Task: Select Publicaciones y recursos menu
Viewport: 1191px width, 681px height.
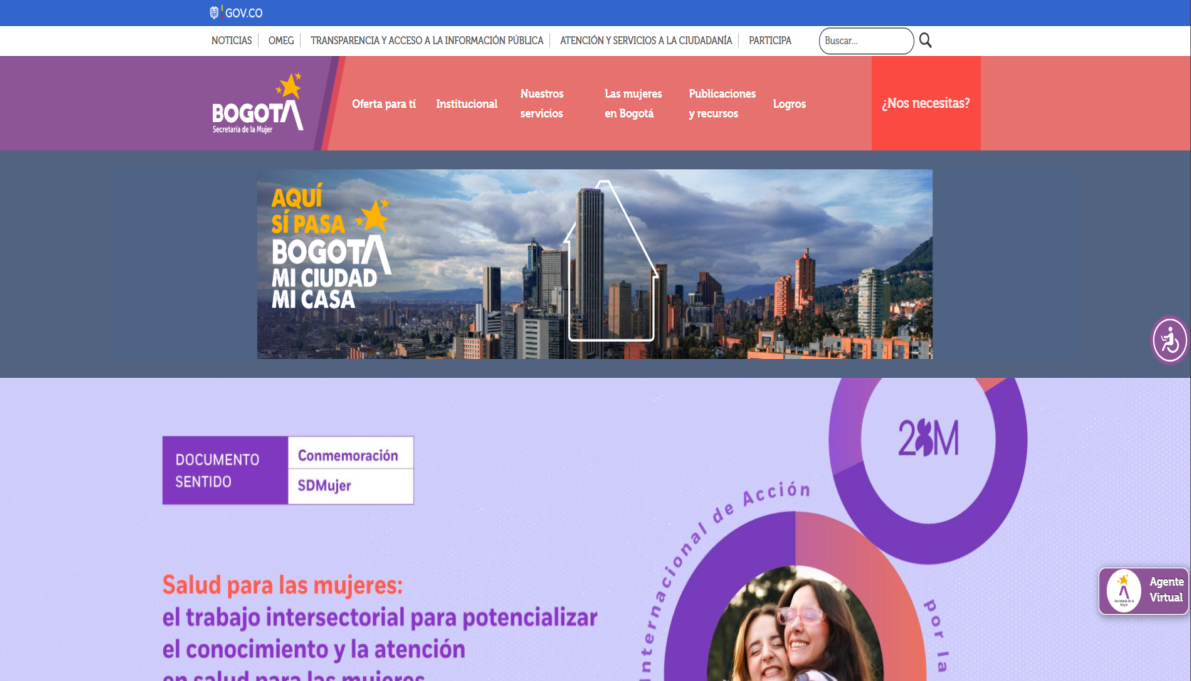Action: 722,103
